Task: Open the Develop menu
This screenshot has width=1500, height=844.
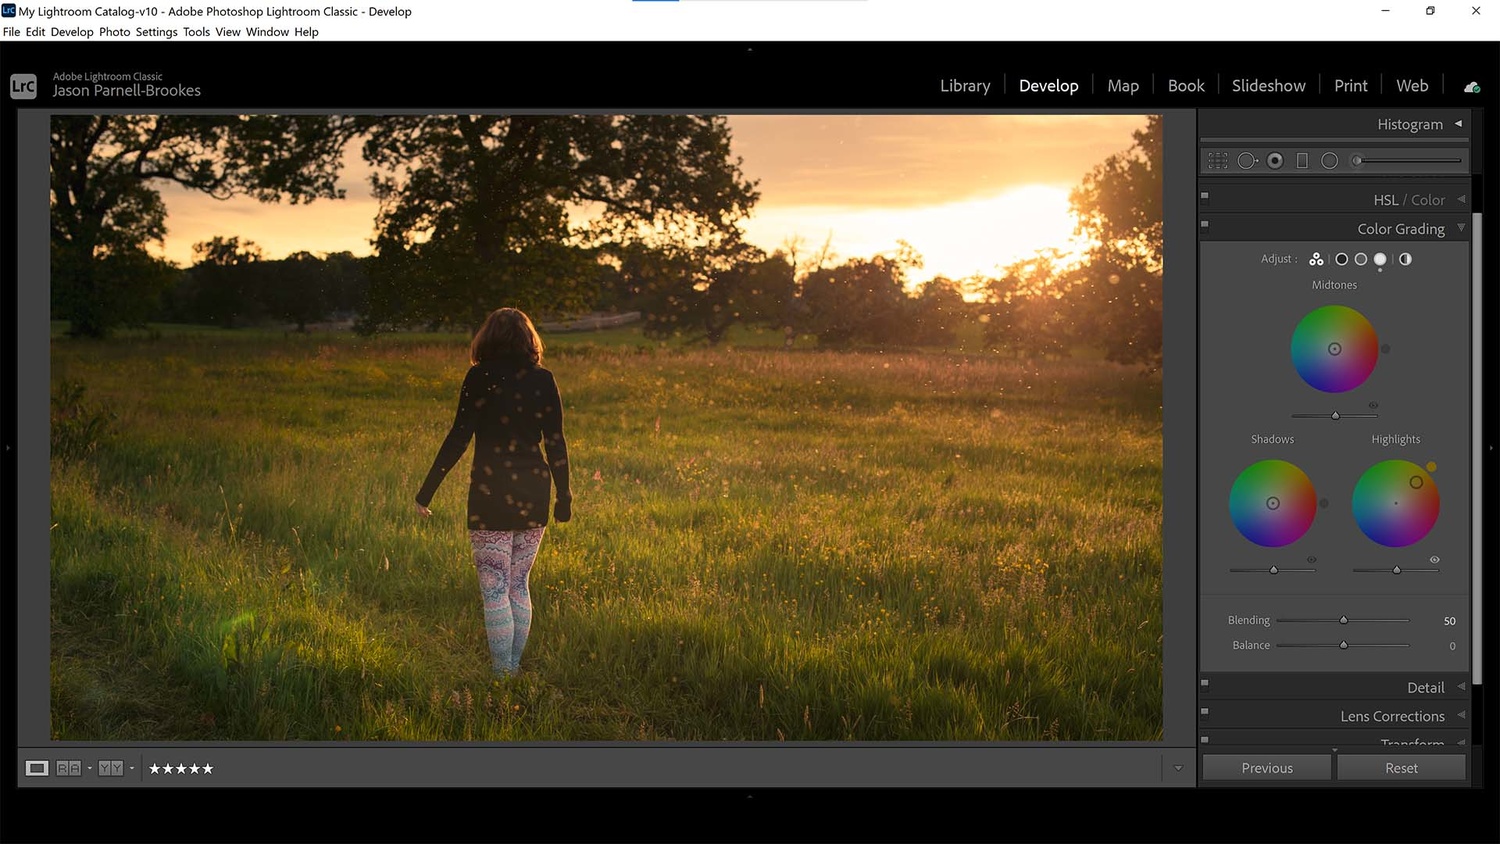Action: [72, 32]
